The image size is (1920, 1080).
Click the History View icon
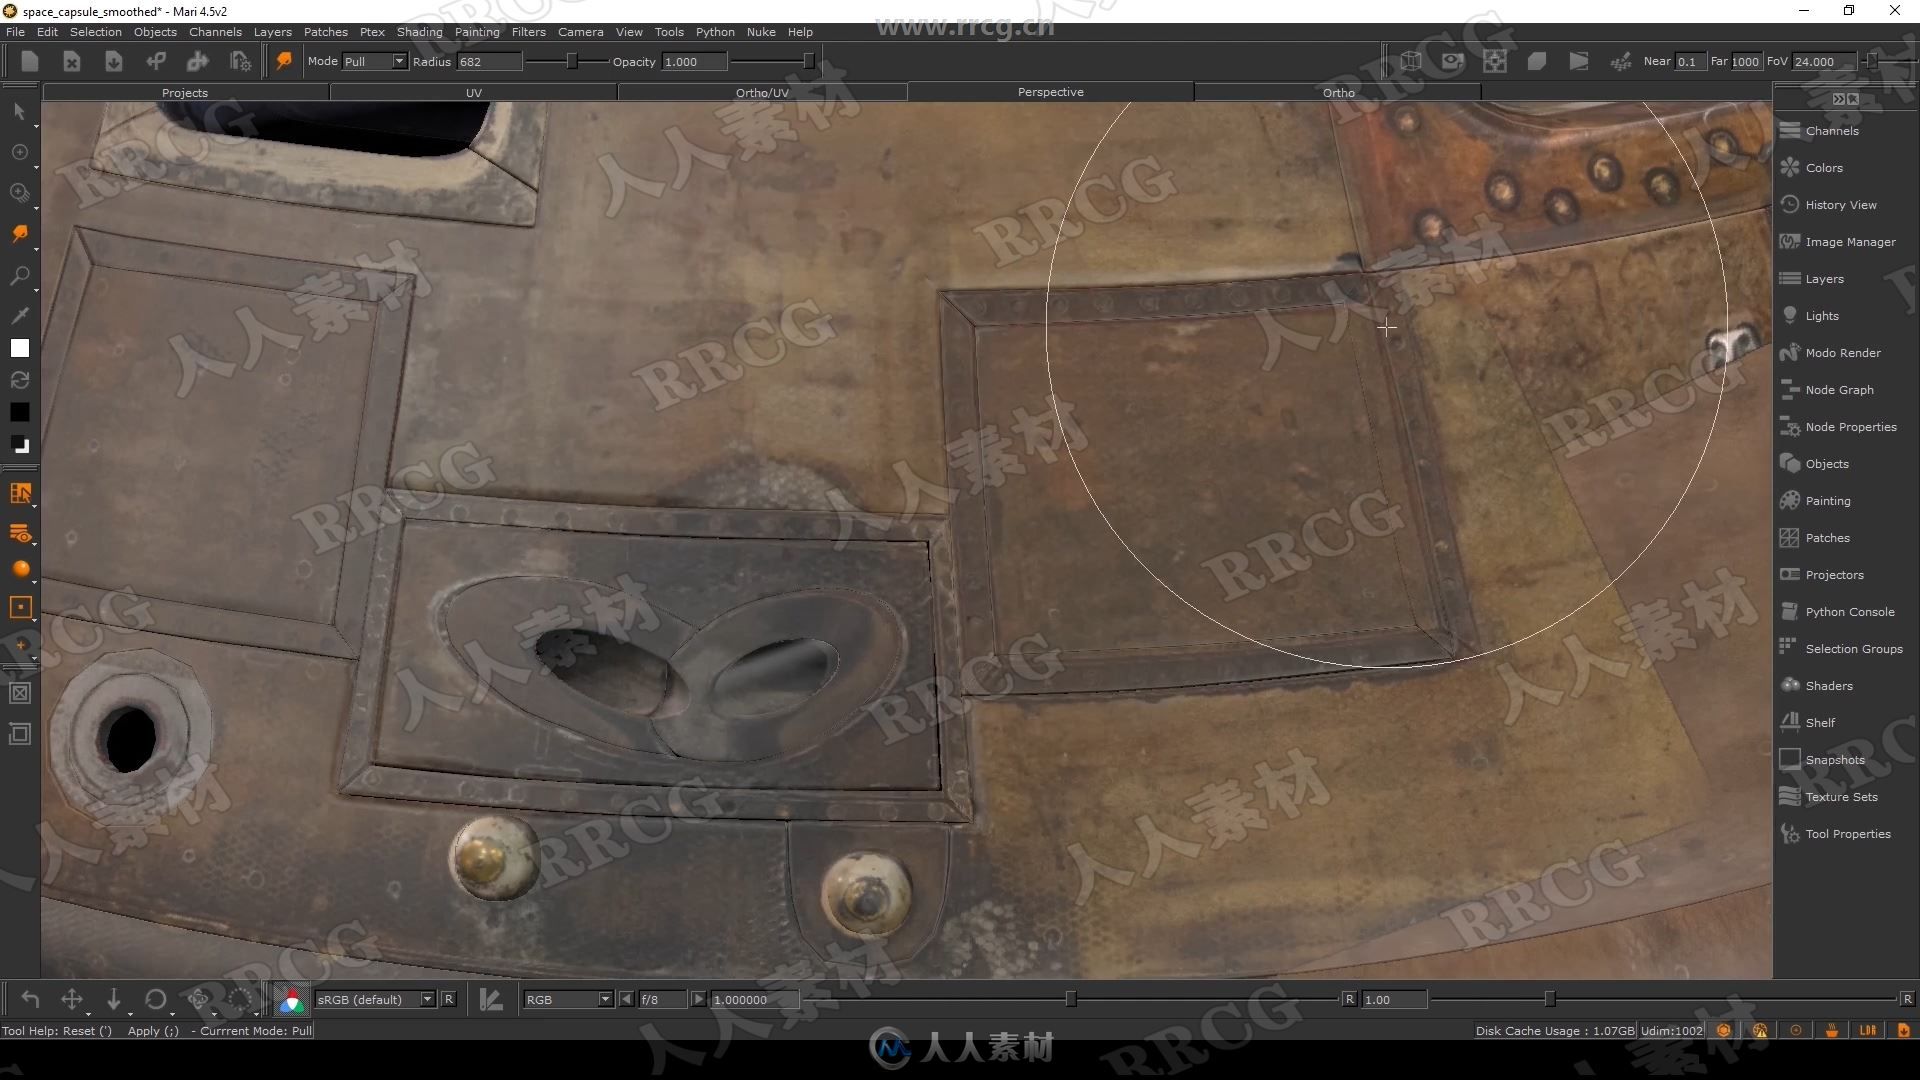tap(1791, 203)
